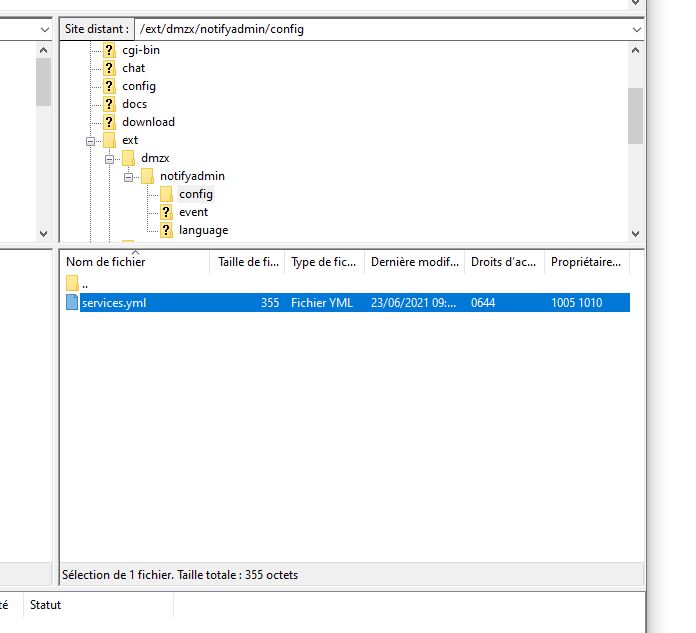
Task: Select config folder under notifyadmin
Action: pyautogui.click(x=196, y=194)
